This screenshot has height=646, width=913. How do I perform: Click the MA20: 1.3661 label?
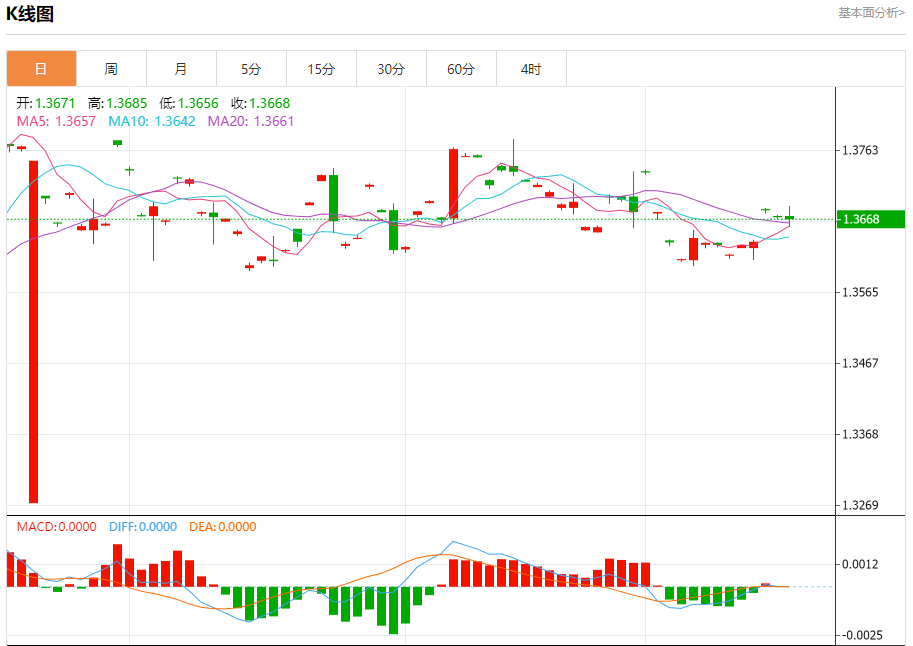[x=251, y=121]
